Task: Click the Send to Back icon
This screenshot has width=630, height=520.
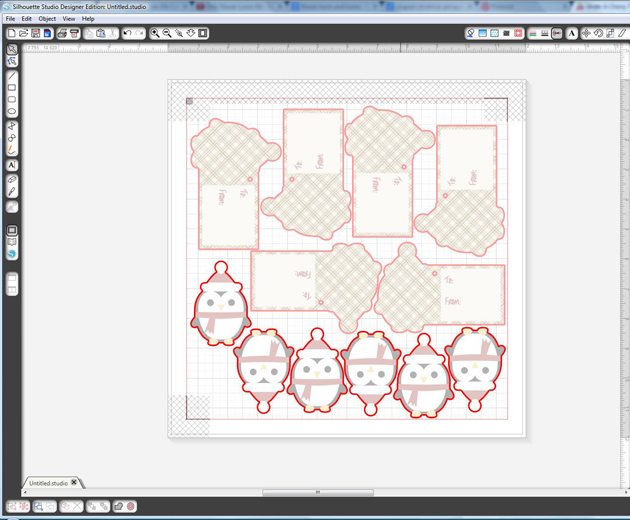Action: tap(104, 506)
